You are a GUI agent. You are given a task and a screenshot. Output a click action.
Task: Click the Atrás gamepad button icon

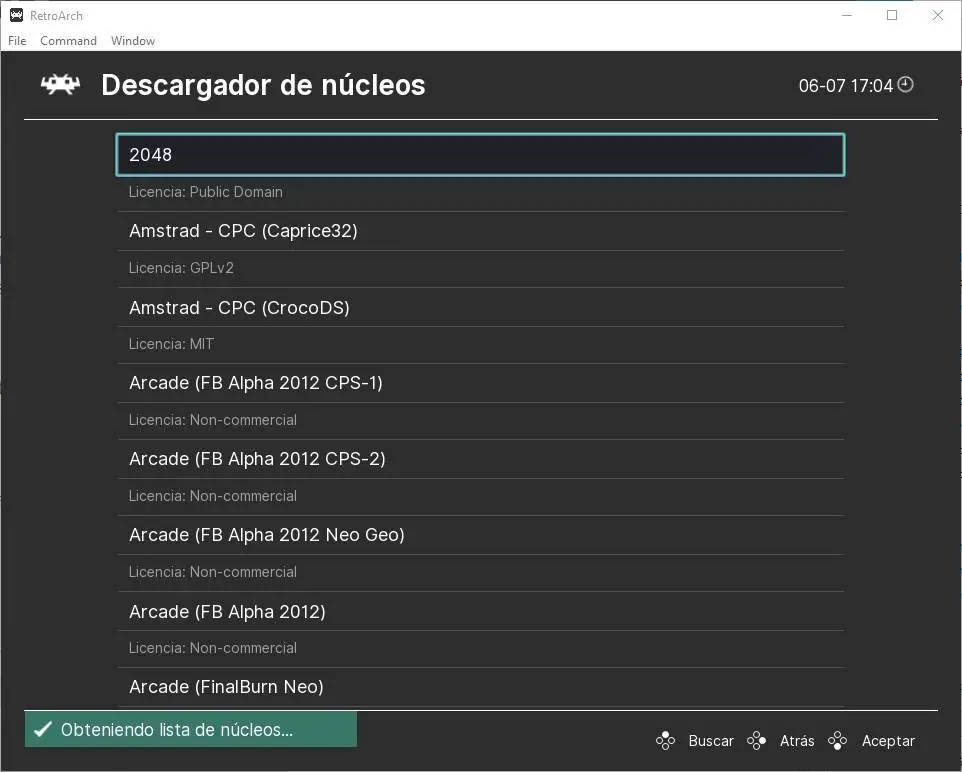pos(756,741)
